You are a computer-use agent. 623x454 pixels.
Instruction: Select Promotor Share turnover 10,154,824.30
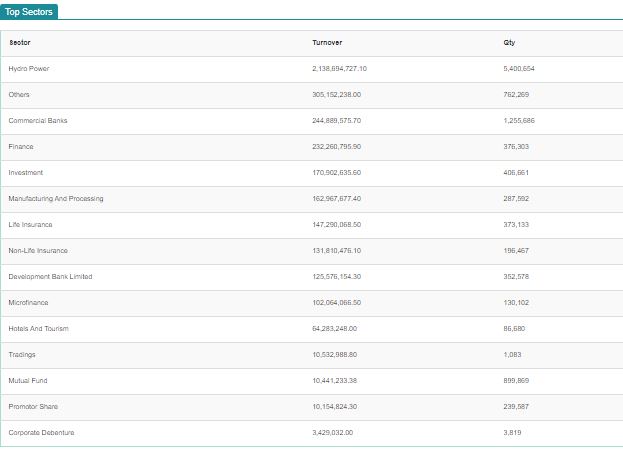point(335,406)
